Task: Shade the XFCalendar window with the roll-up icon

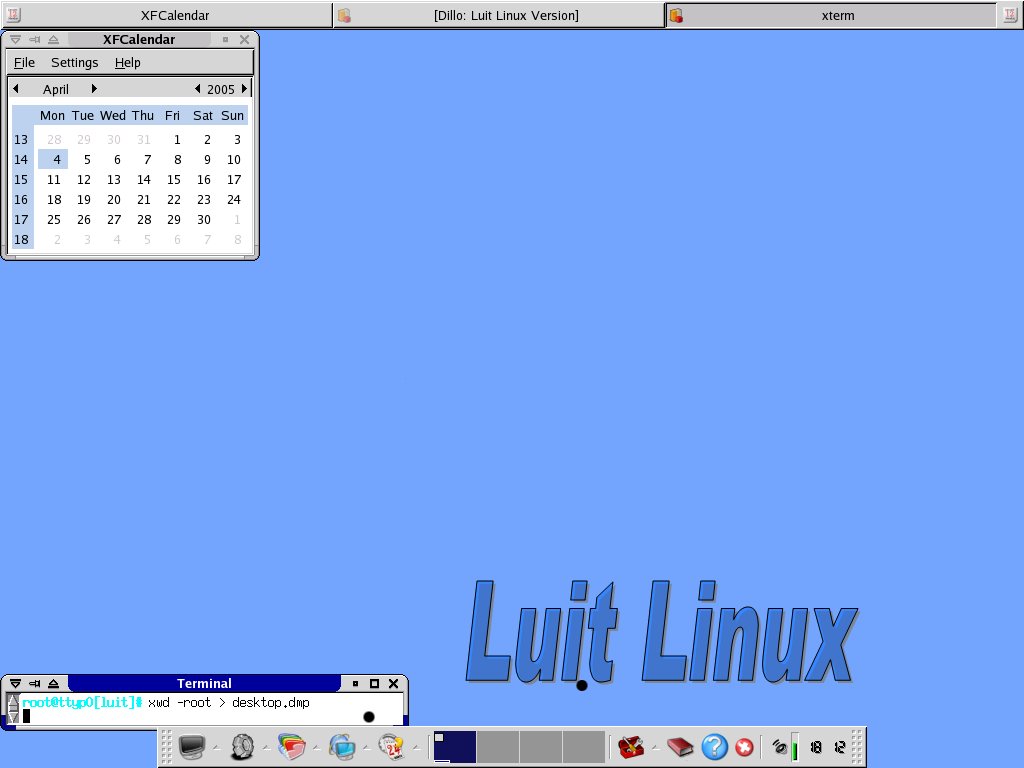Action: pyautogui.click(x=54, y=39)
